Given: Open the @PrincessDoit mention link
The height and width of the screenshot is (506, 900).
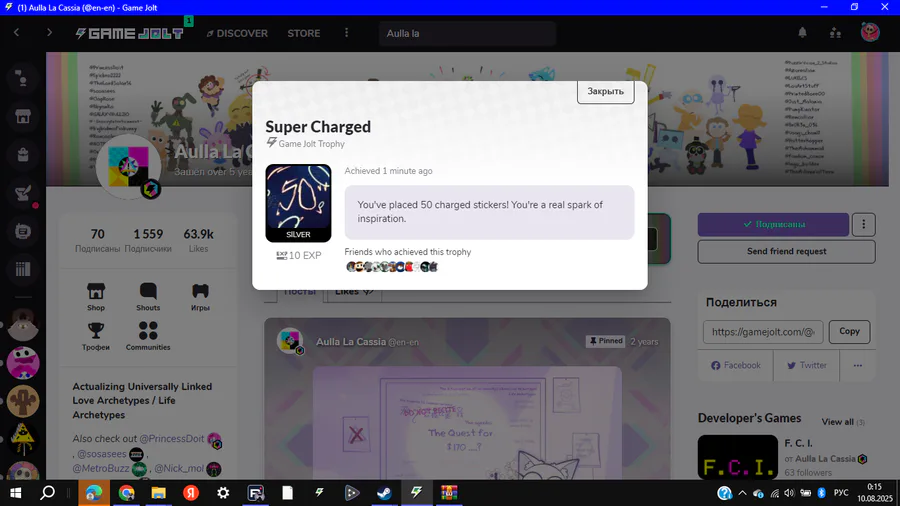Looking at the screenshot, I should 172,439.
